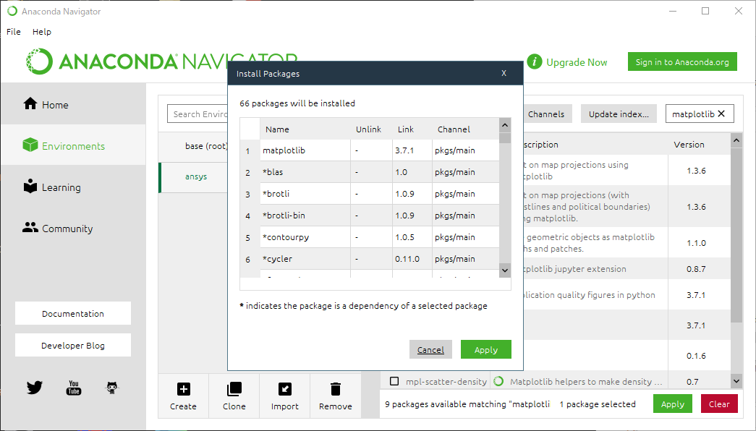Viewport: 756px width, 431px height.
Task: Open the File menu
Action: pyautogui.click(x=14, y=32)
